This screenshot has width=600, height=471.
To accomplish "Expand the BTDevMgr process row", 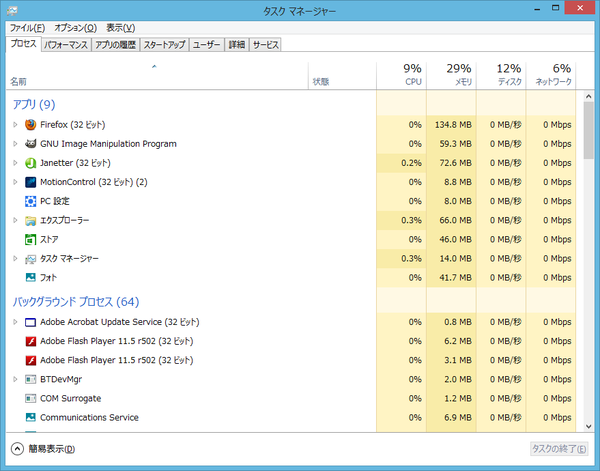I will coord(15,379).
